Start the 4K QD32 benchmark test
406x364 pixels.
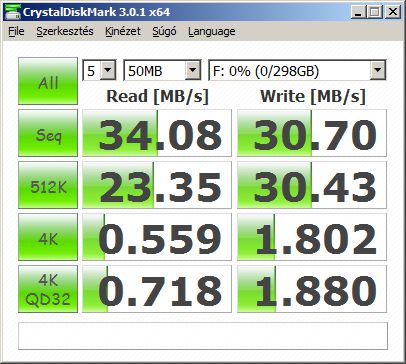click(x=48, y=289)
